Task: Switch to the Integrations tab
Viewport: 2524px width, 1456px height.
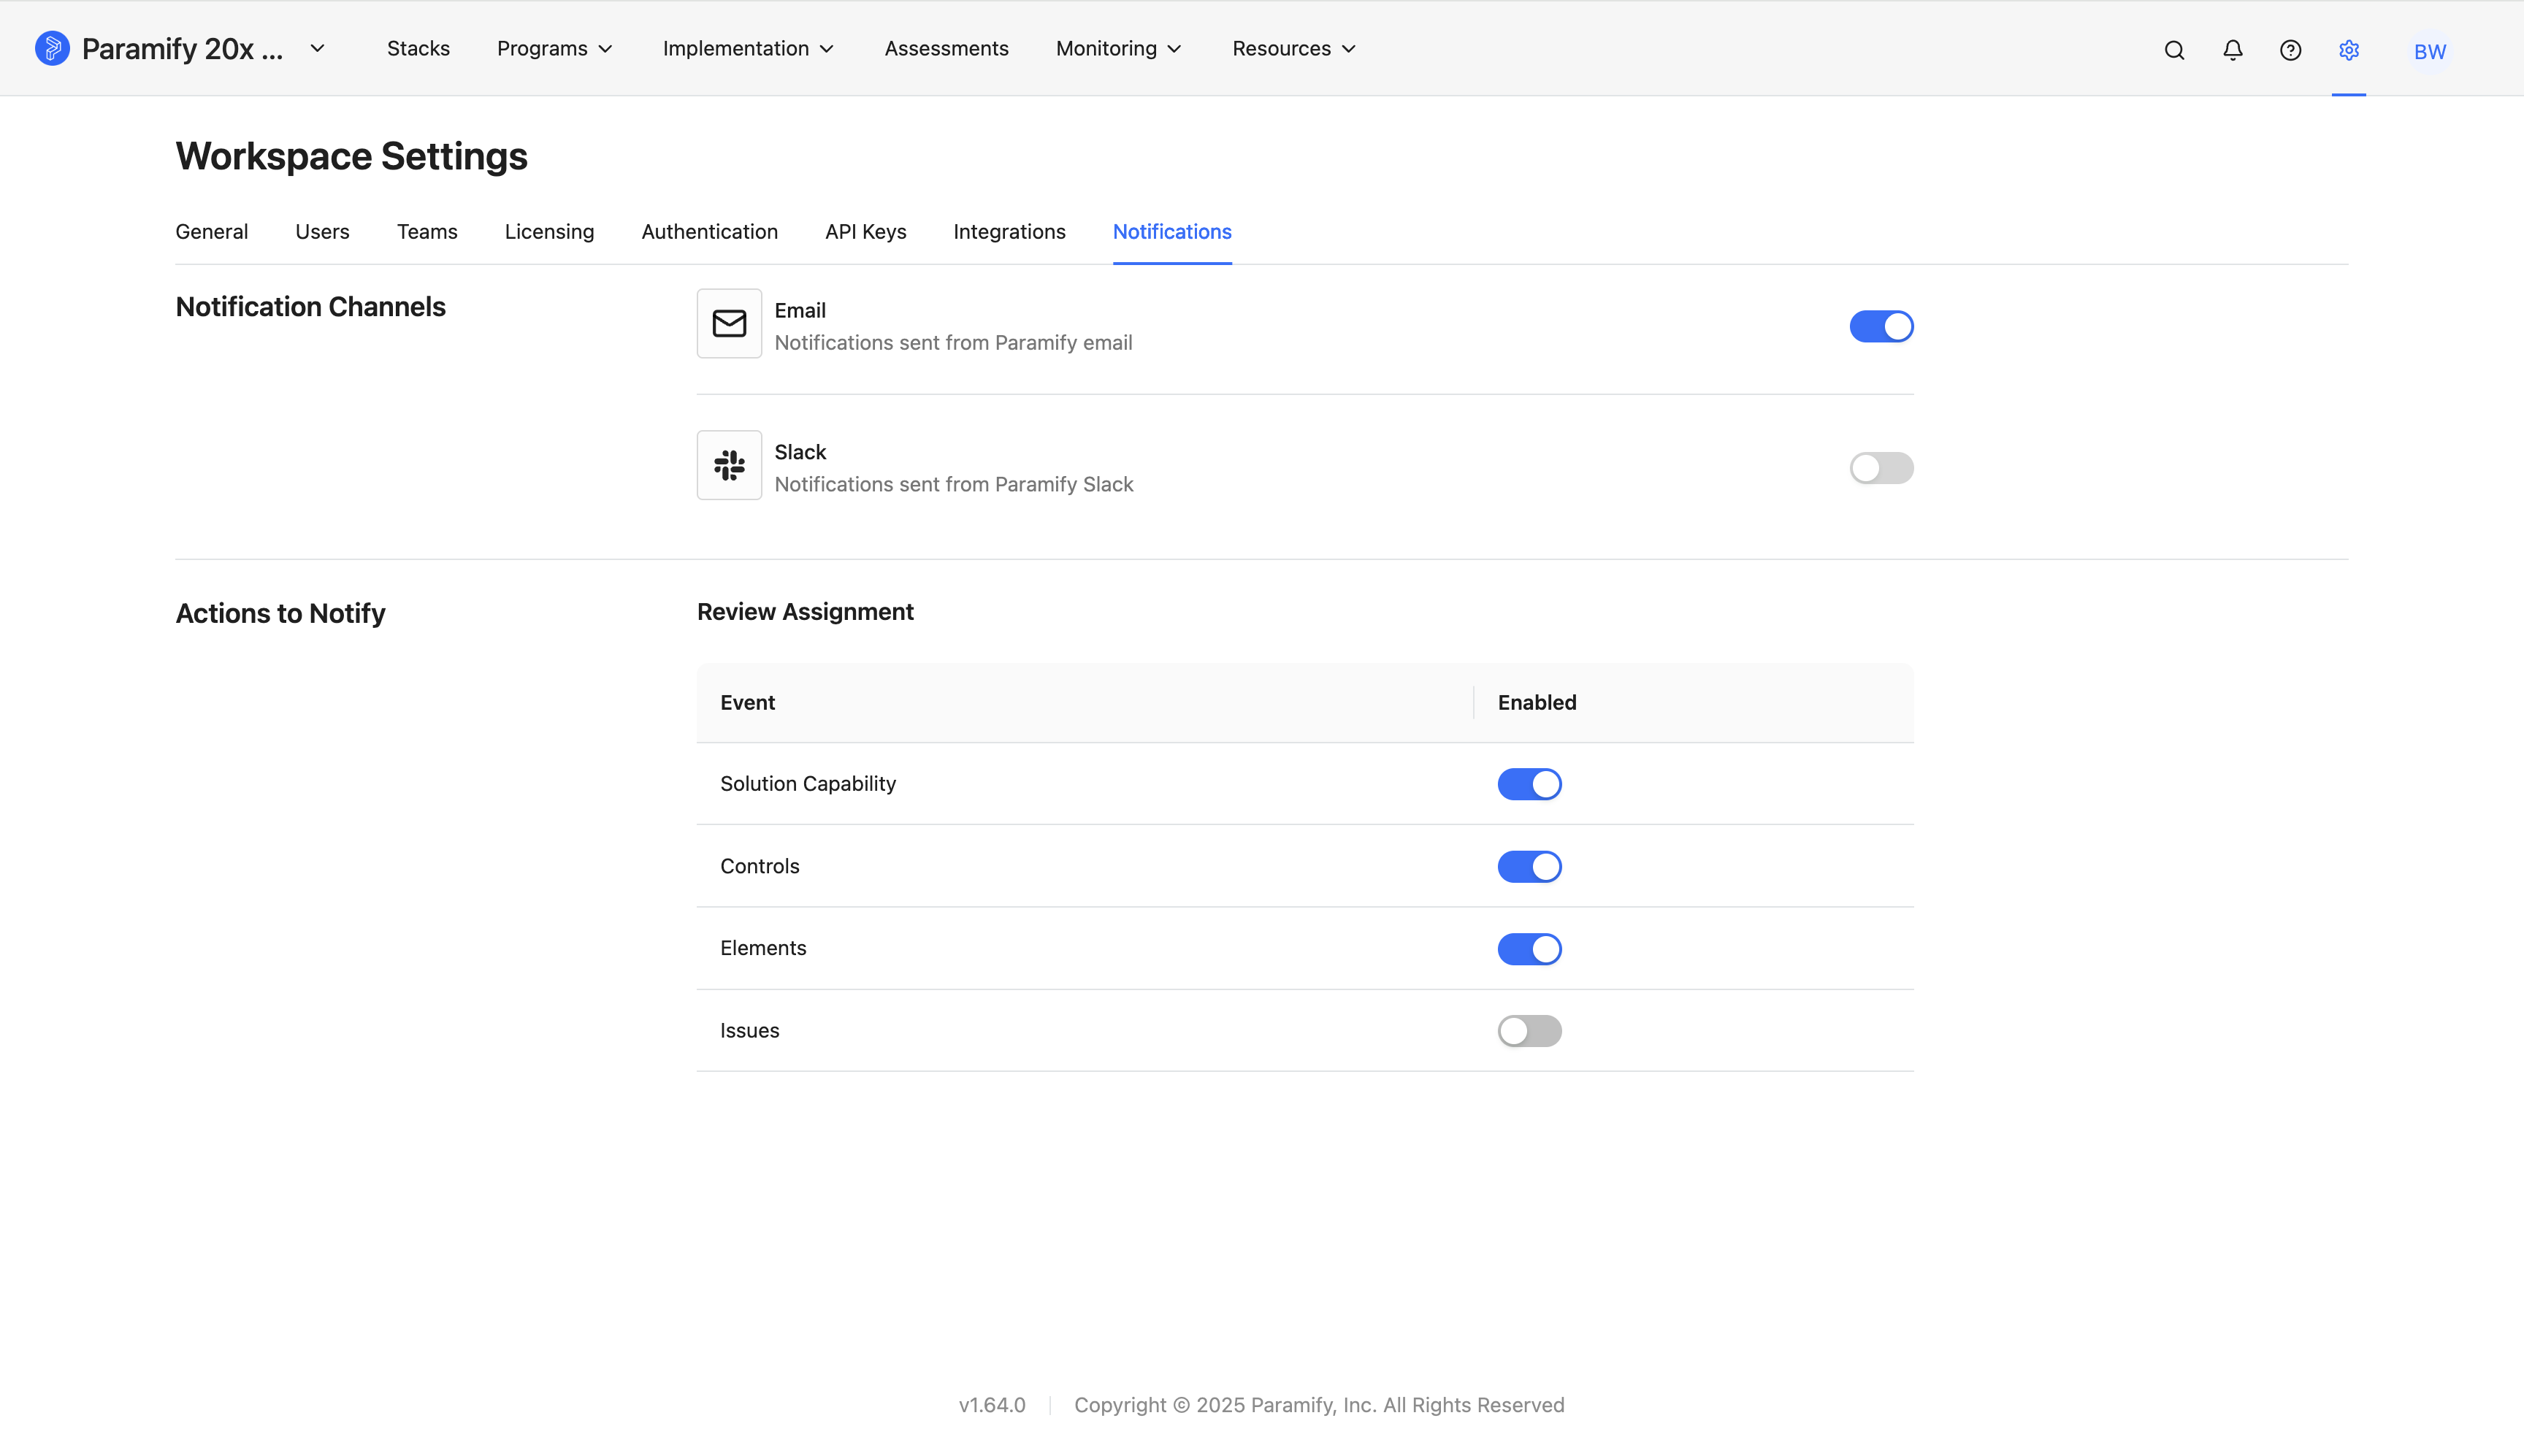Action: [x=1009, y=232]
